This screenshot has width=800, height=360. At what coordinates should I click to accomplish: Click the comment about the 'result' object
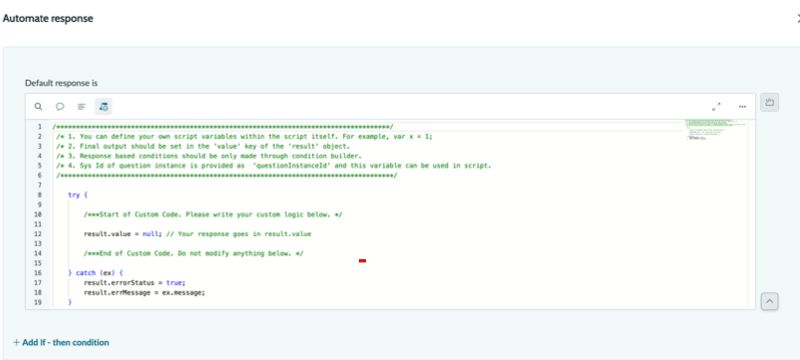point(203,146)
